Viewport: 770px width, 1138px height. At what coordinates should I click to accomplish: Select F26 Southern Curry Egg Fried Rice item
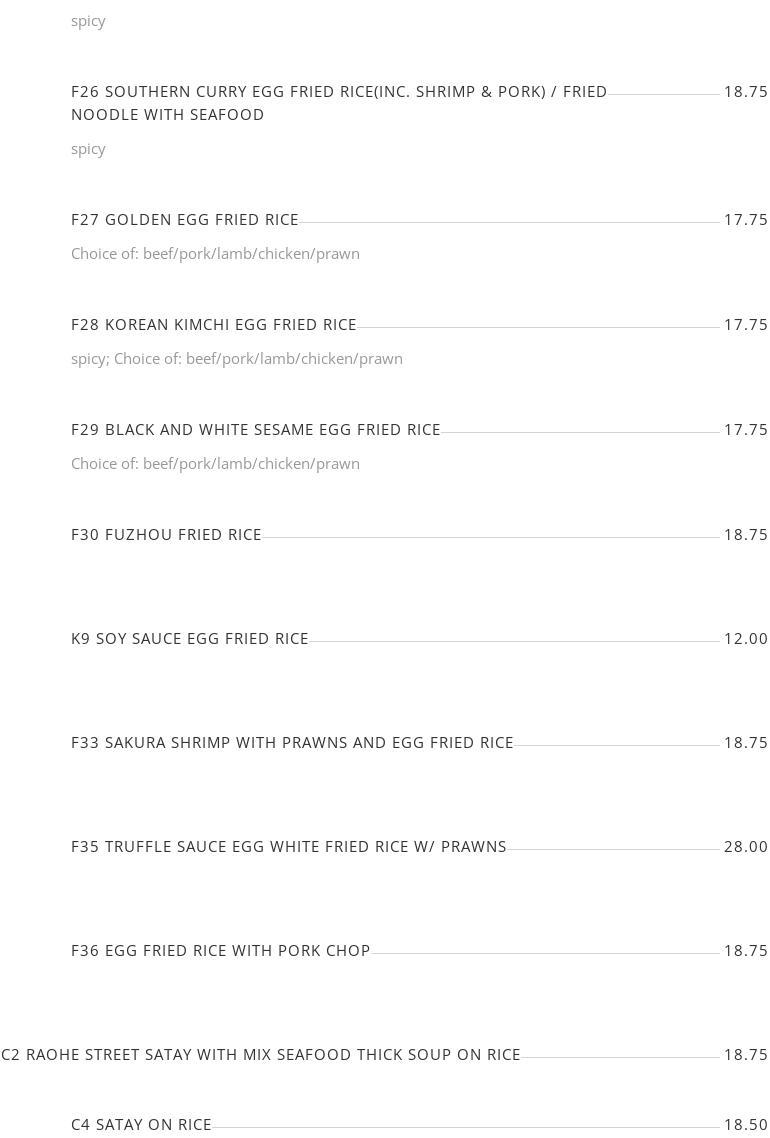[x=339, y=103]
